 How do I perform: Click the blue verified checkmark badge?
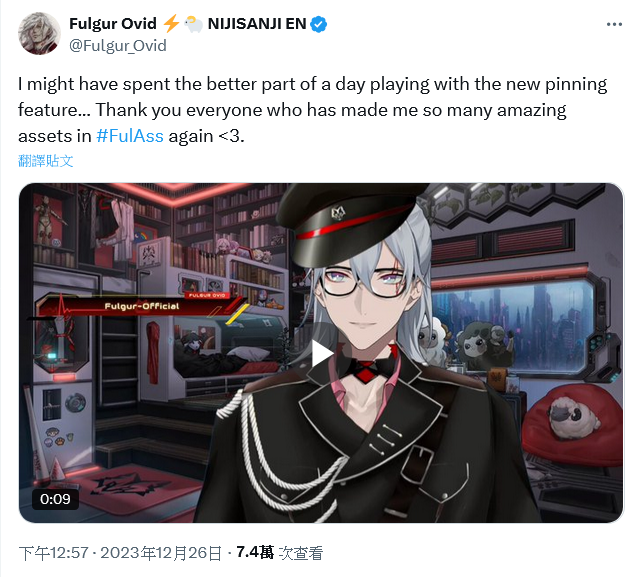point(318,24)
